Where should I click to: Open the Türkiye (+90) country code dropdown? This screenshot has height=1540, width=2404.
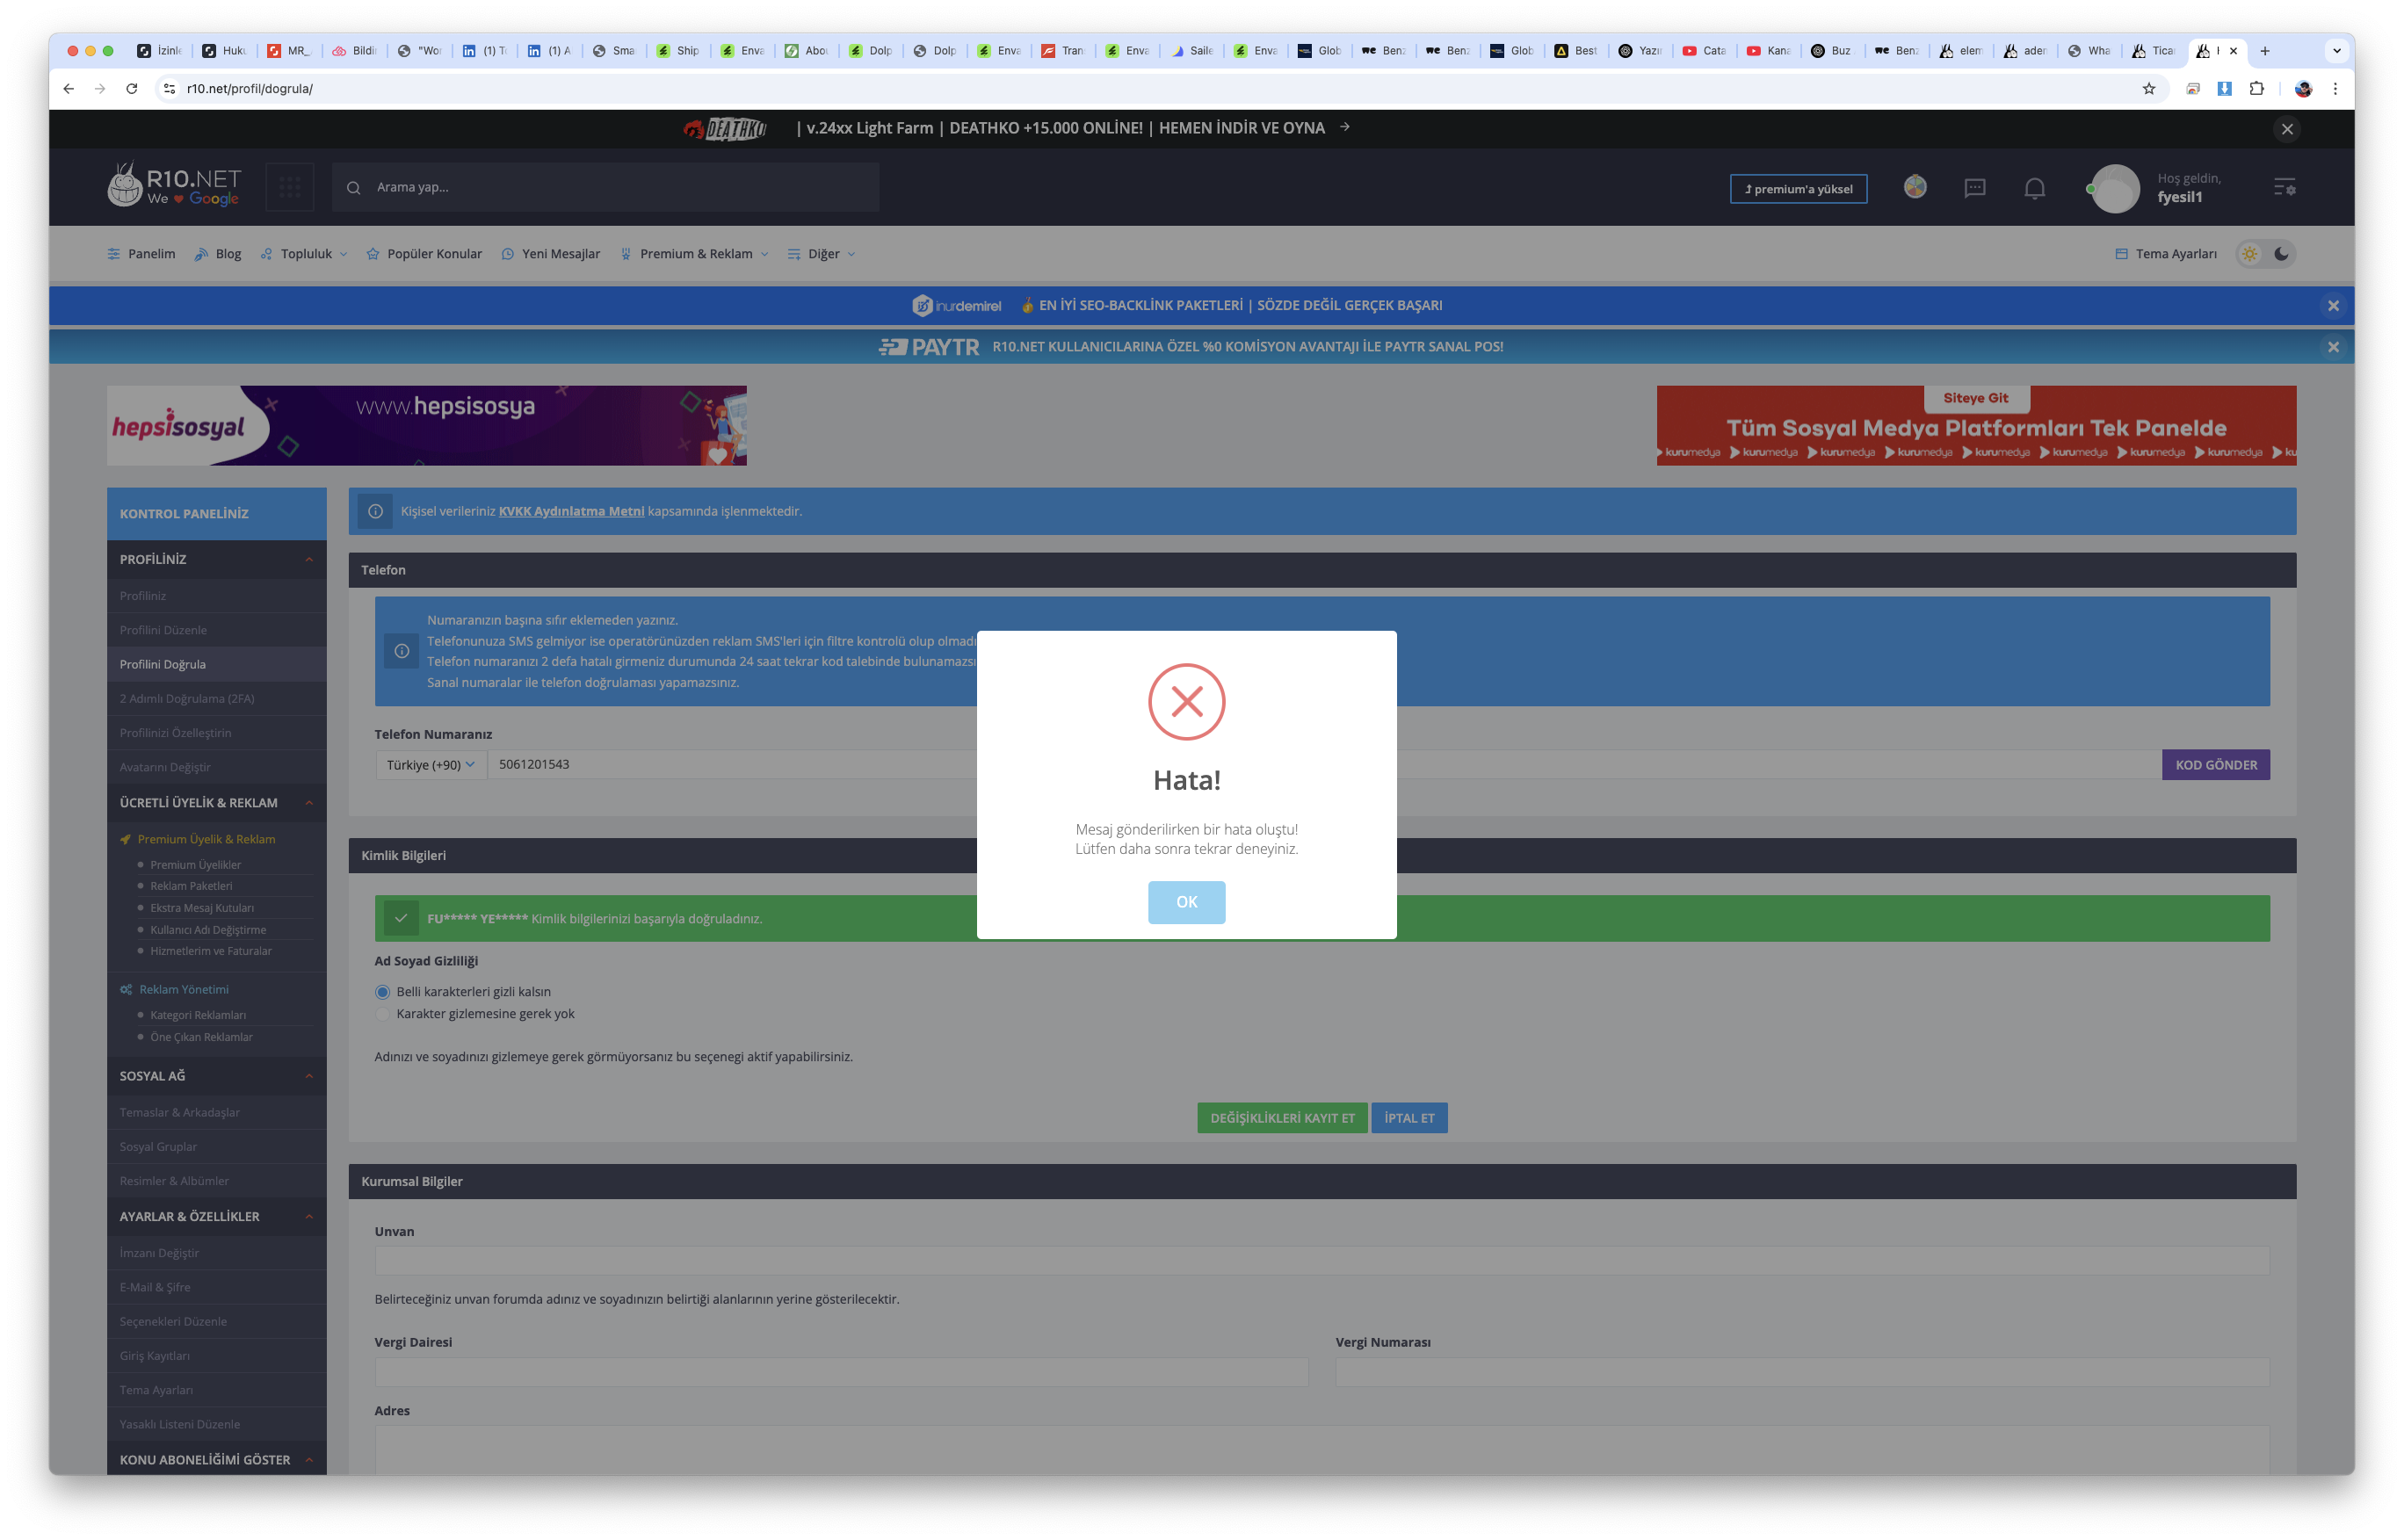pyautogui.click(x=431, y=765)
